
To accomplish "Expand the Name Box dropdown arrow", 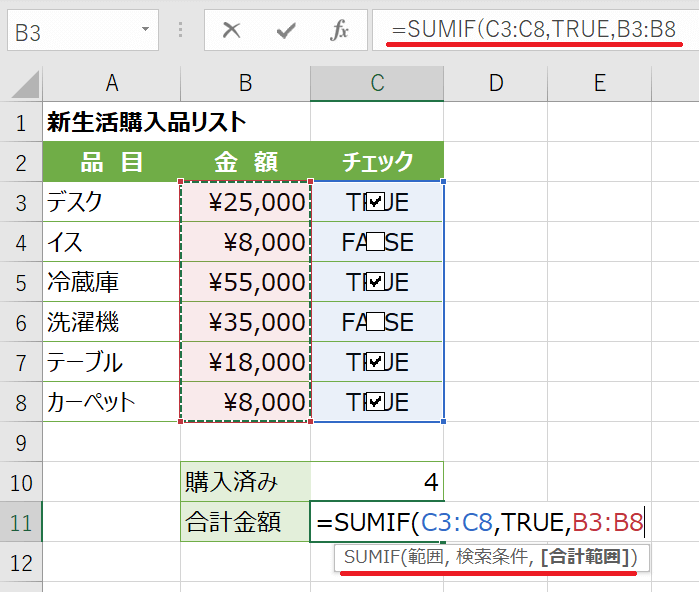I will [146, 31].
